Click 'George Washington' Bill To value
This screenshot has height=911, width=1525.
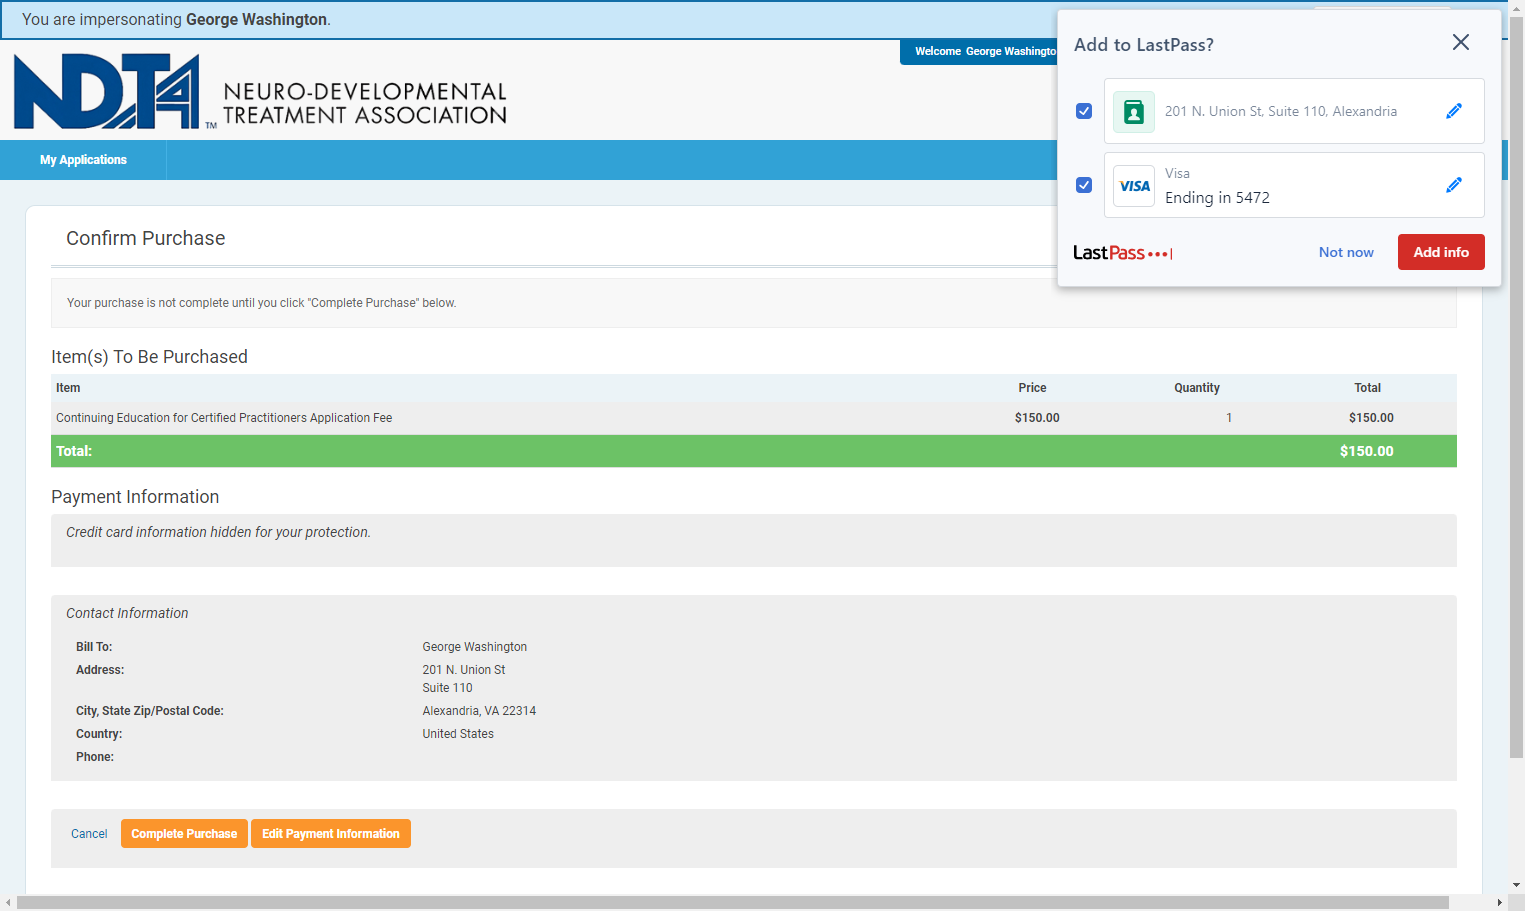click(x=475, y=647)
